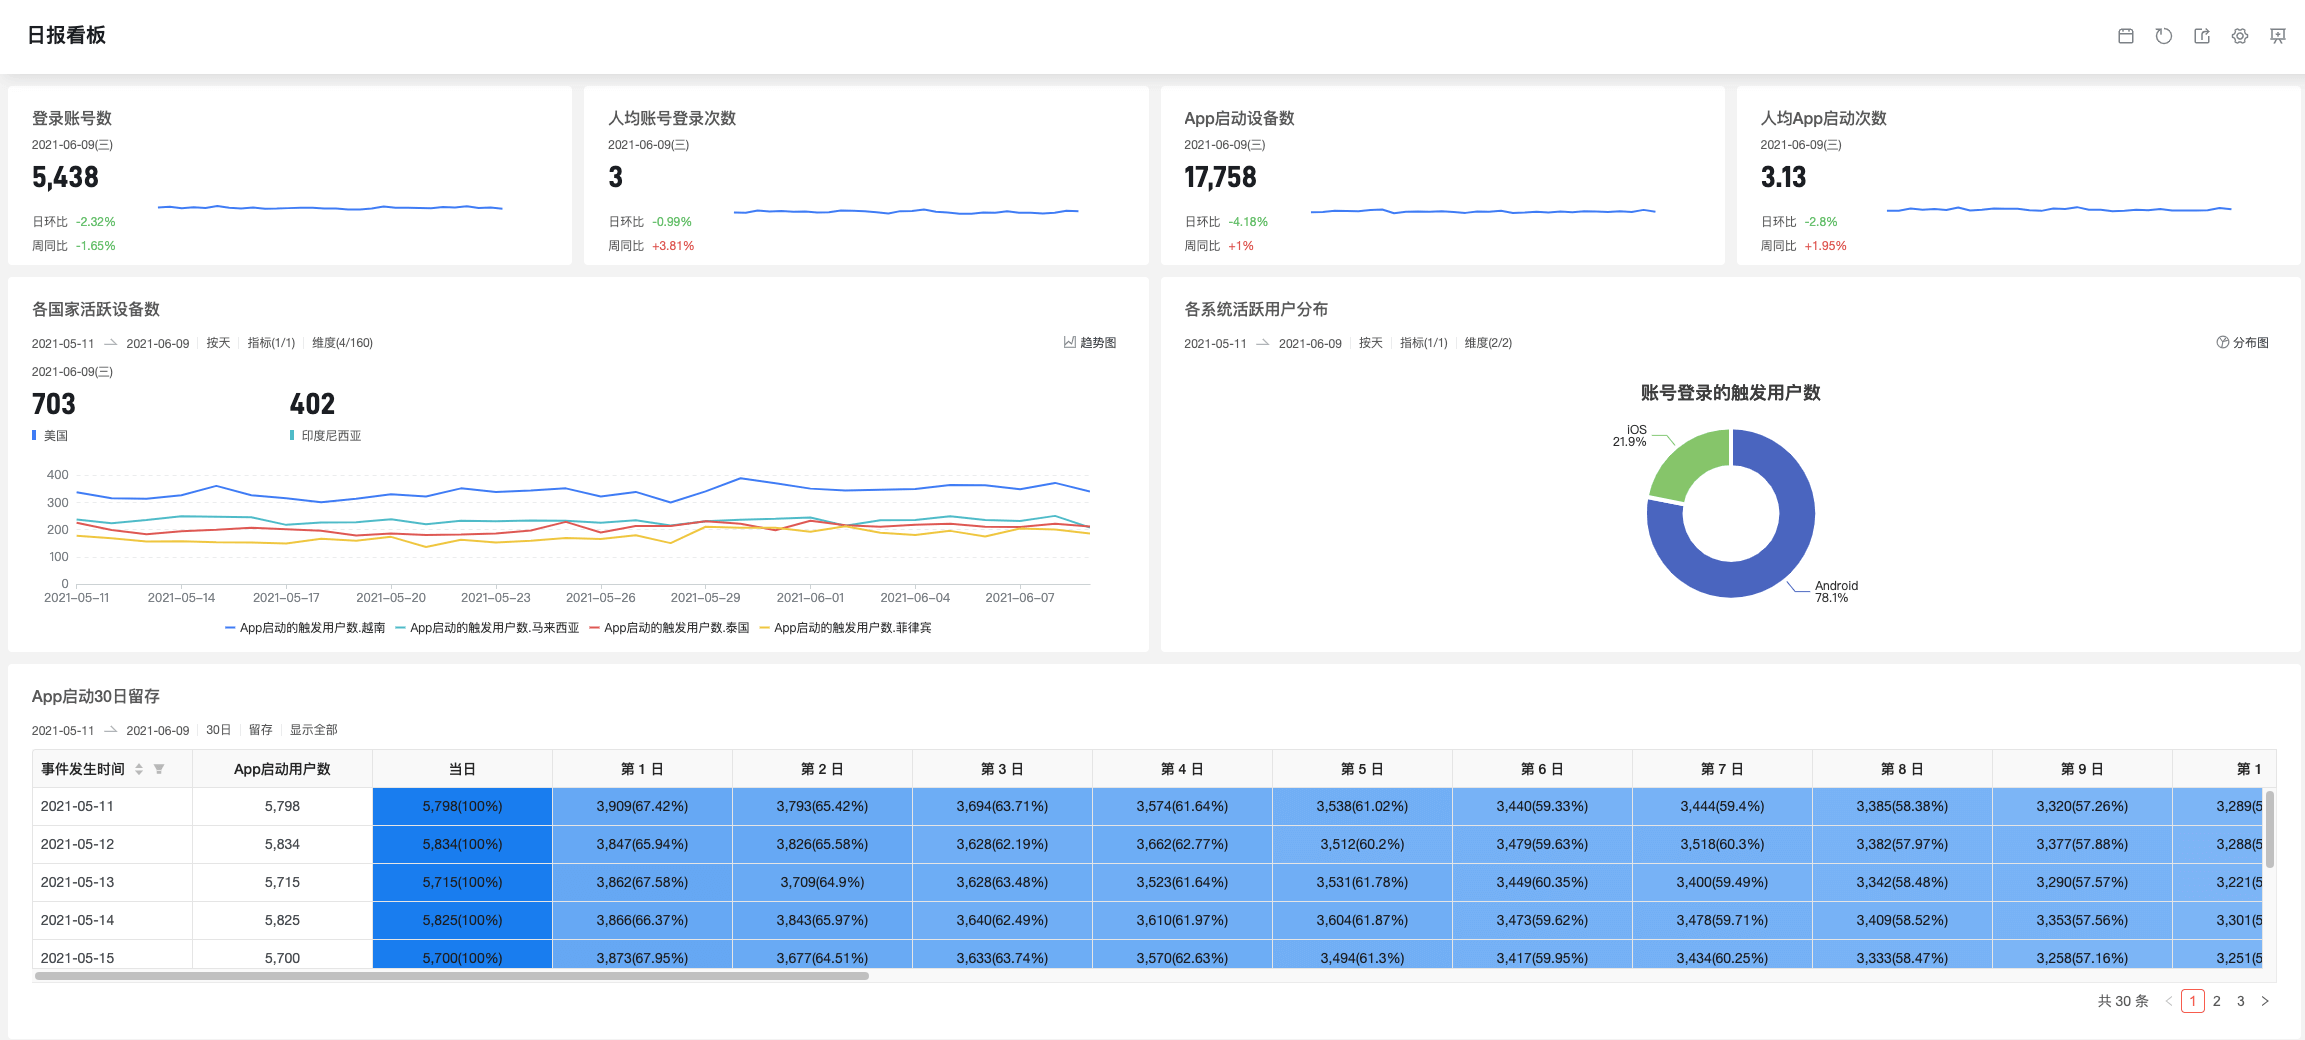Viewport: 2305px width, 1040px height.
Task: Open 显示全部 display selector
Action: click(313, 730)
